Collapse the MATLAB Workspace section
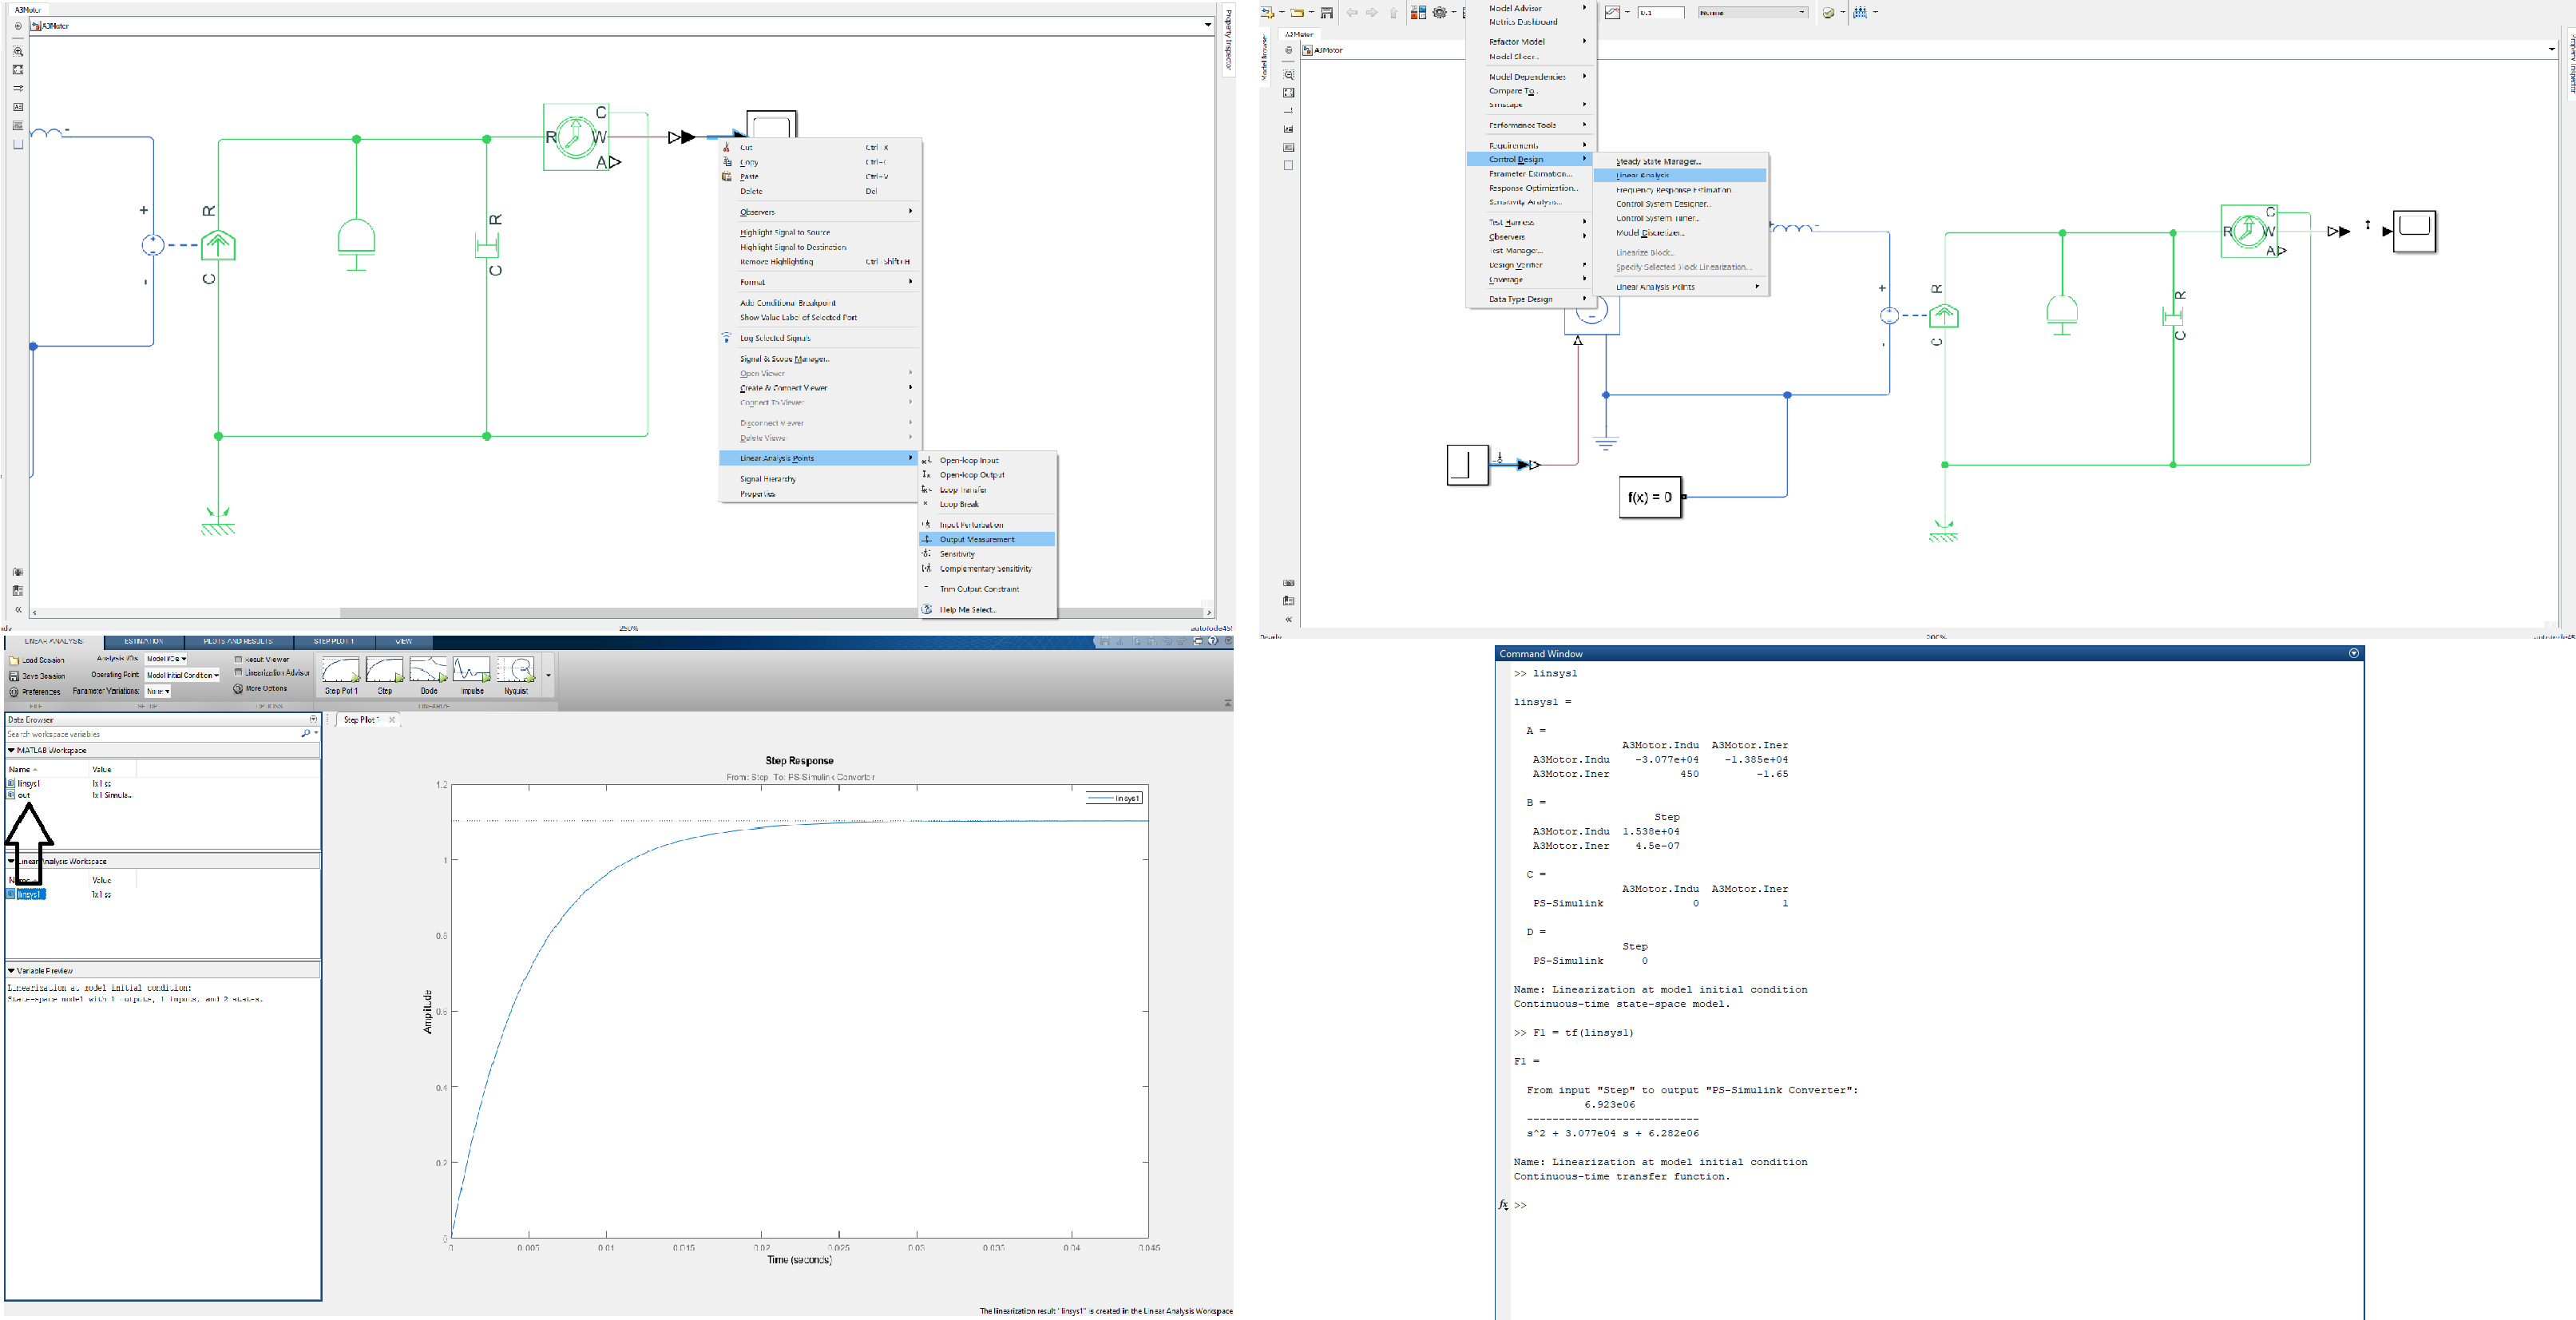The image size is (2576, 1320). (12, 750)
